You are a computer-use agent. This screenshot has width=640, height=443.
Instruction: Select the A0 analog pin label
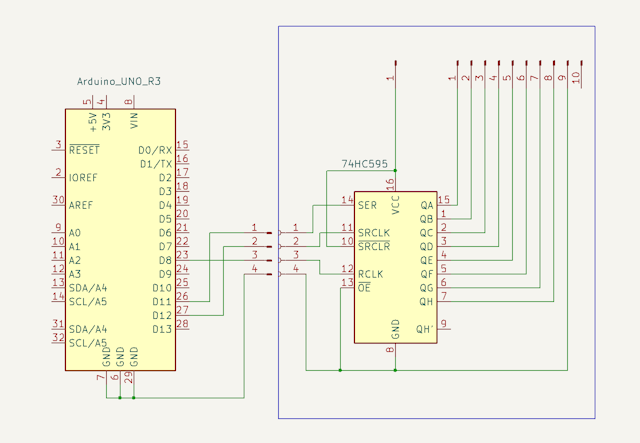pyautogui.click(x=75, y=233)
